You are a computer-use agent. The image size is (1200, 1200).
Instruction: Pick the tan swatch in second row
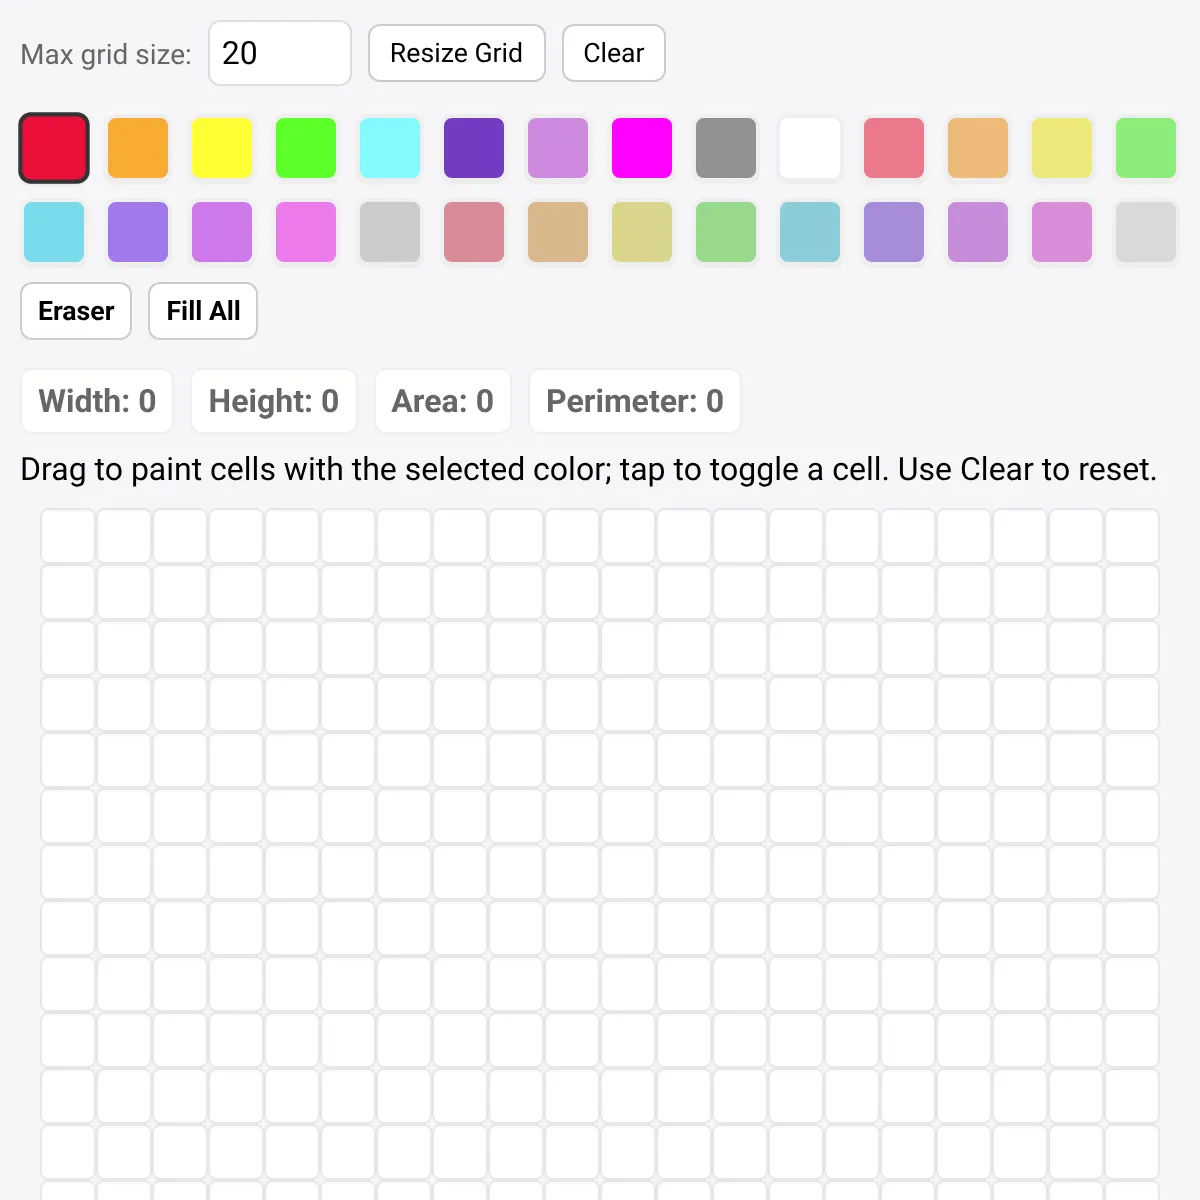pyautogui.click(x=558, y=232)
